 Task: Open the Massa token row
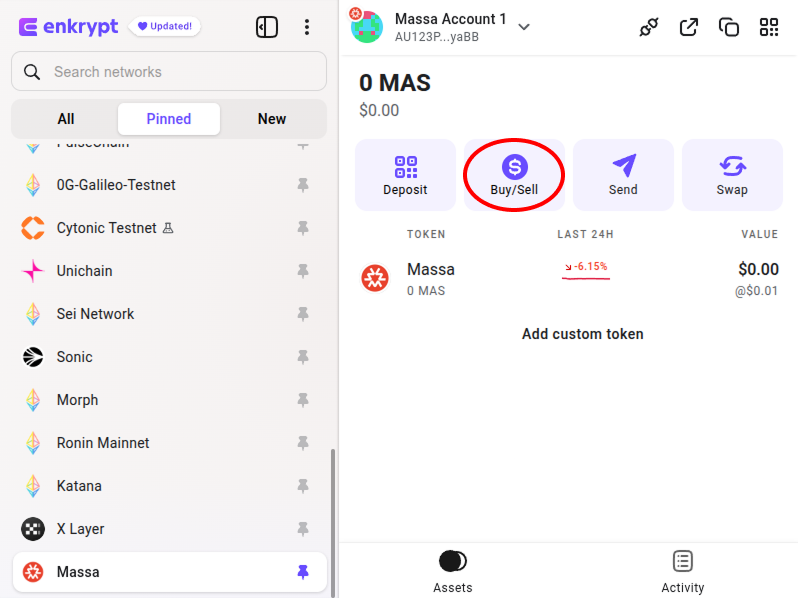[569, 279]
